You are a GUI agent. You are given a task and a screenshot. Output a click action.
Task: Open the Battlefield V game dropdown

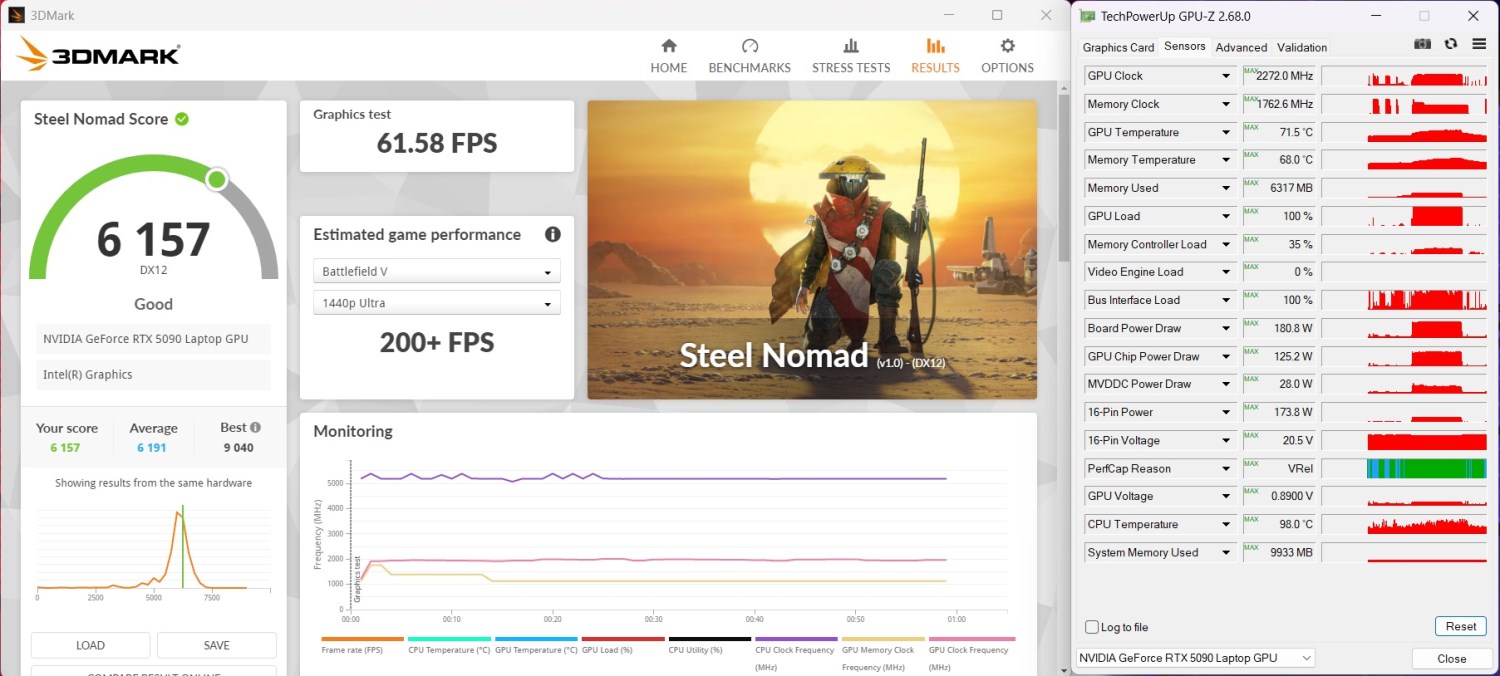(x=436, y=271)
